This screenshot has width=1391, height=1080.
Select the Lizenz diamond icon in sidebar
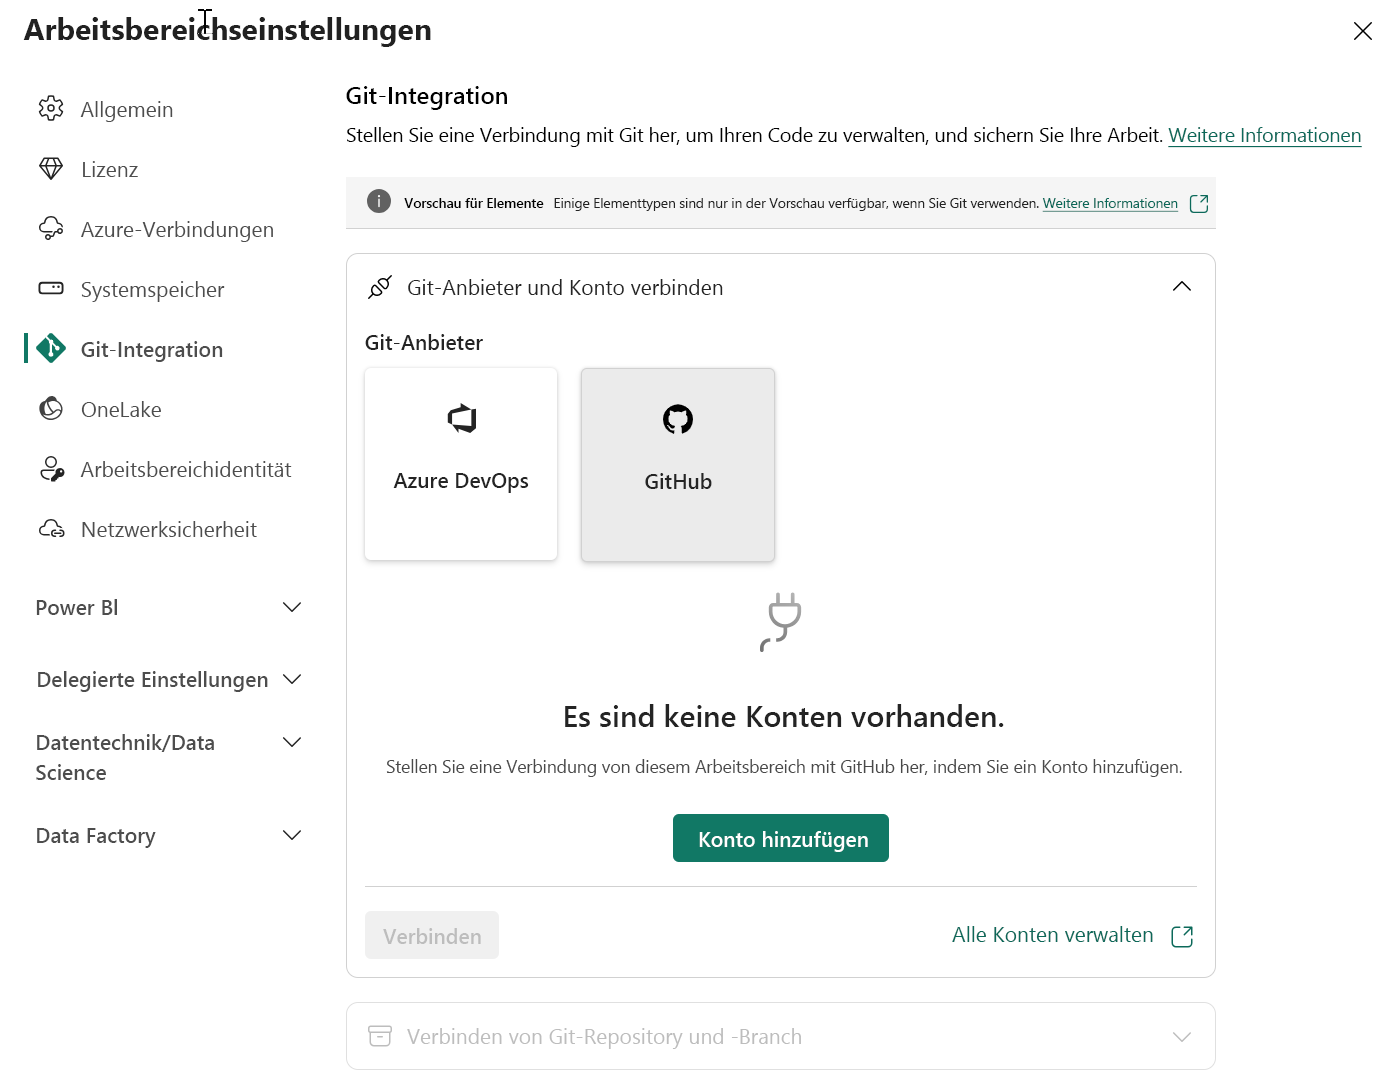point(50,169)
